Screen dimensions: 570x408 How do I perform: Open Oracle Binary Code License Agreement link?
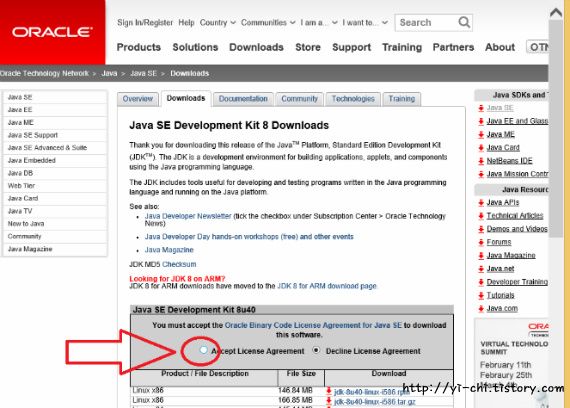click(313, 325)
